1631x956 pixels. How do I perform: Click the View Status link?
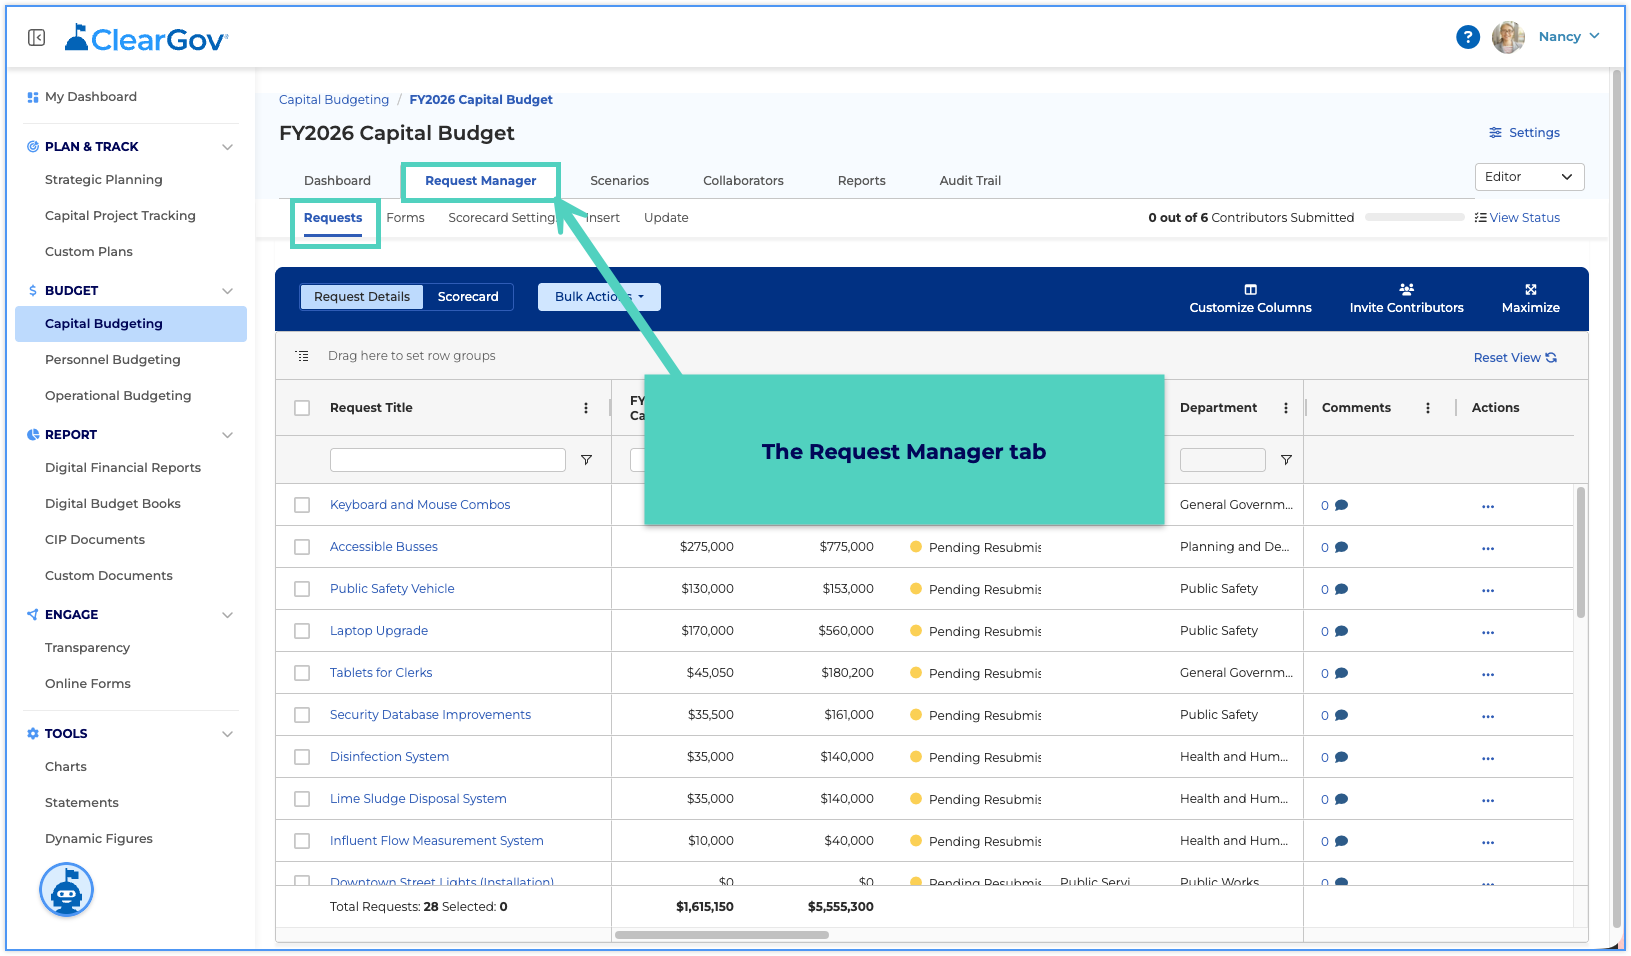point(1517,218)
